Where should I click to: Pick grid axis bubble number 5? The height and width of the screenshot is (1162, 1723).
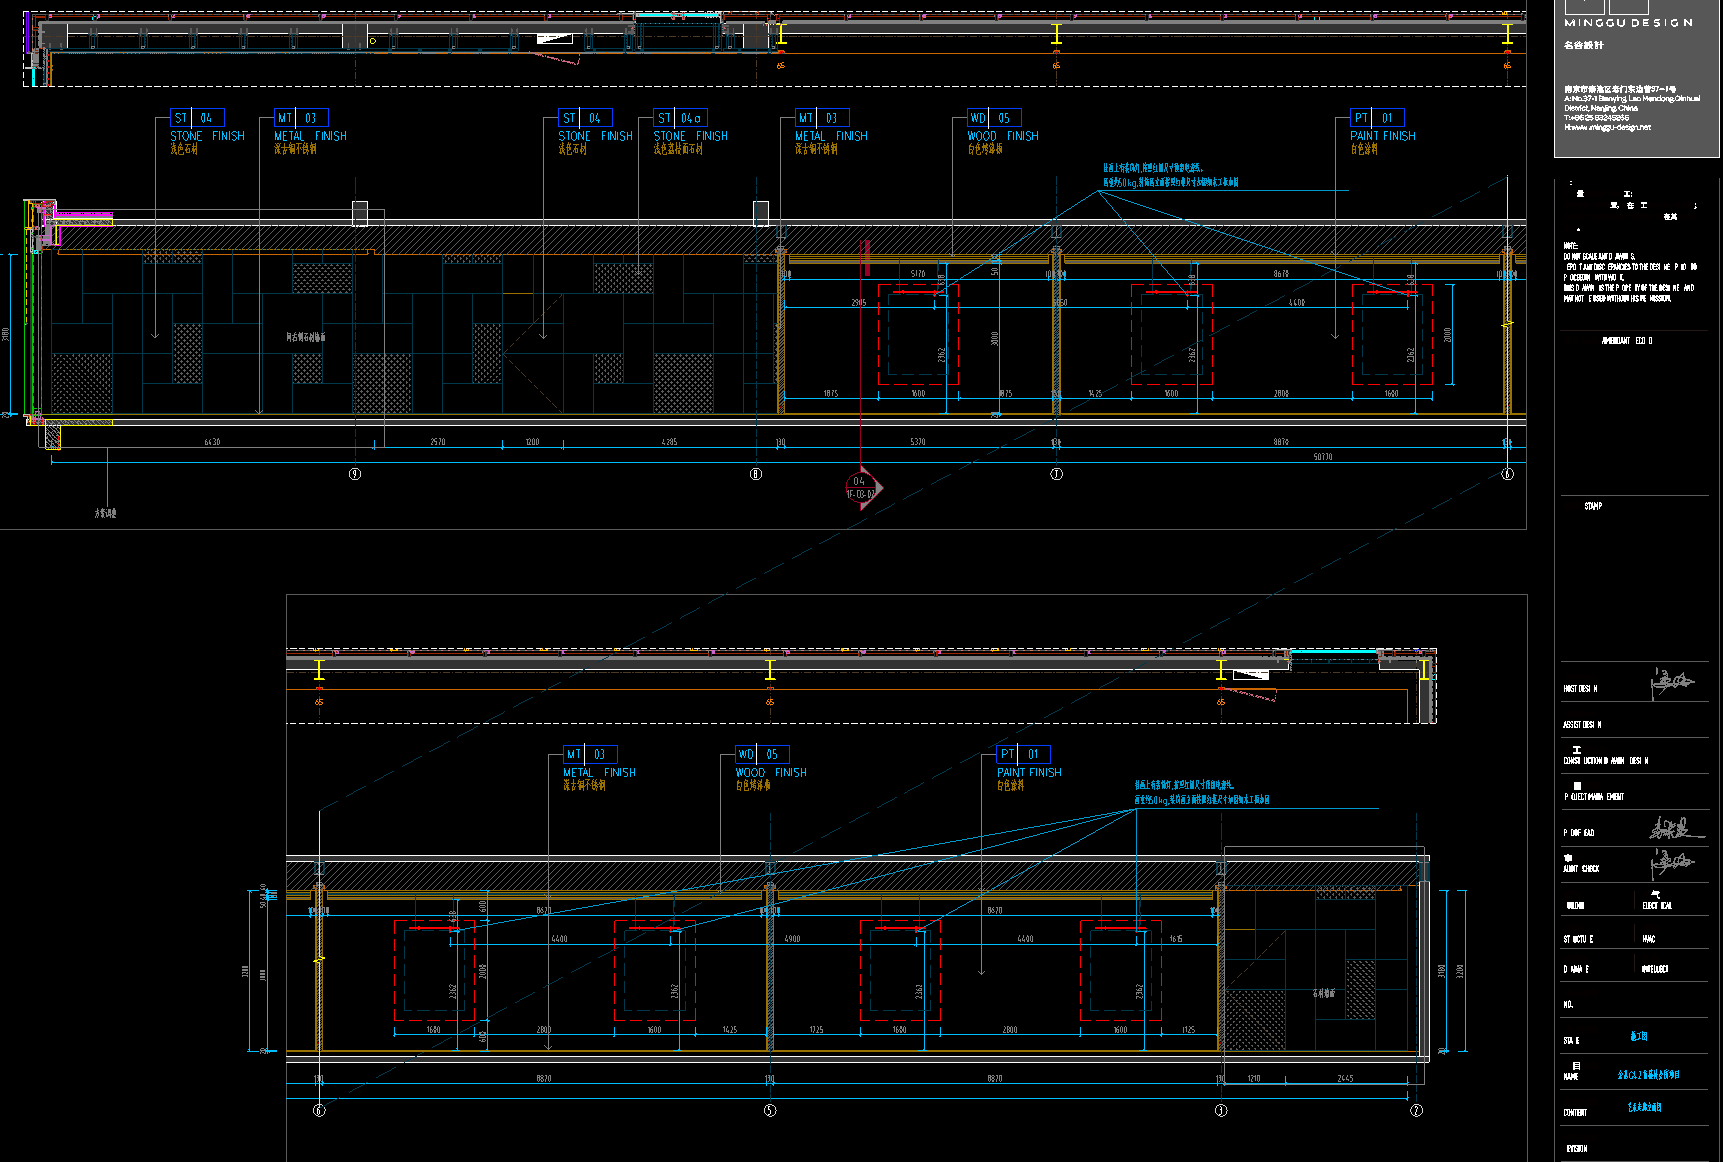pos(770,1110)
